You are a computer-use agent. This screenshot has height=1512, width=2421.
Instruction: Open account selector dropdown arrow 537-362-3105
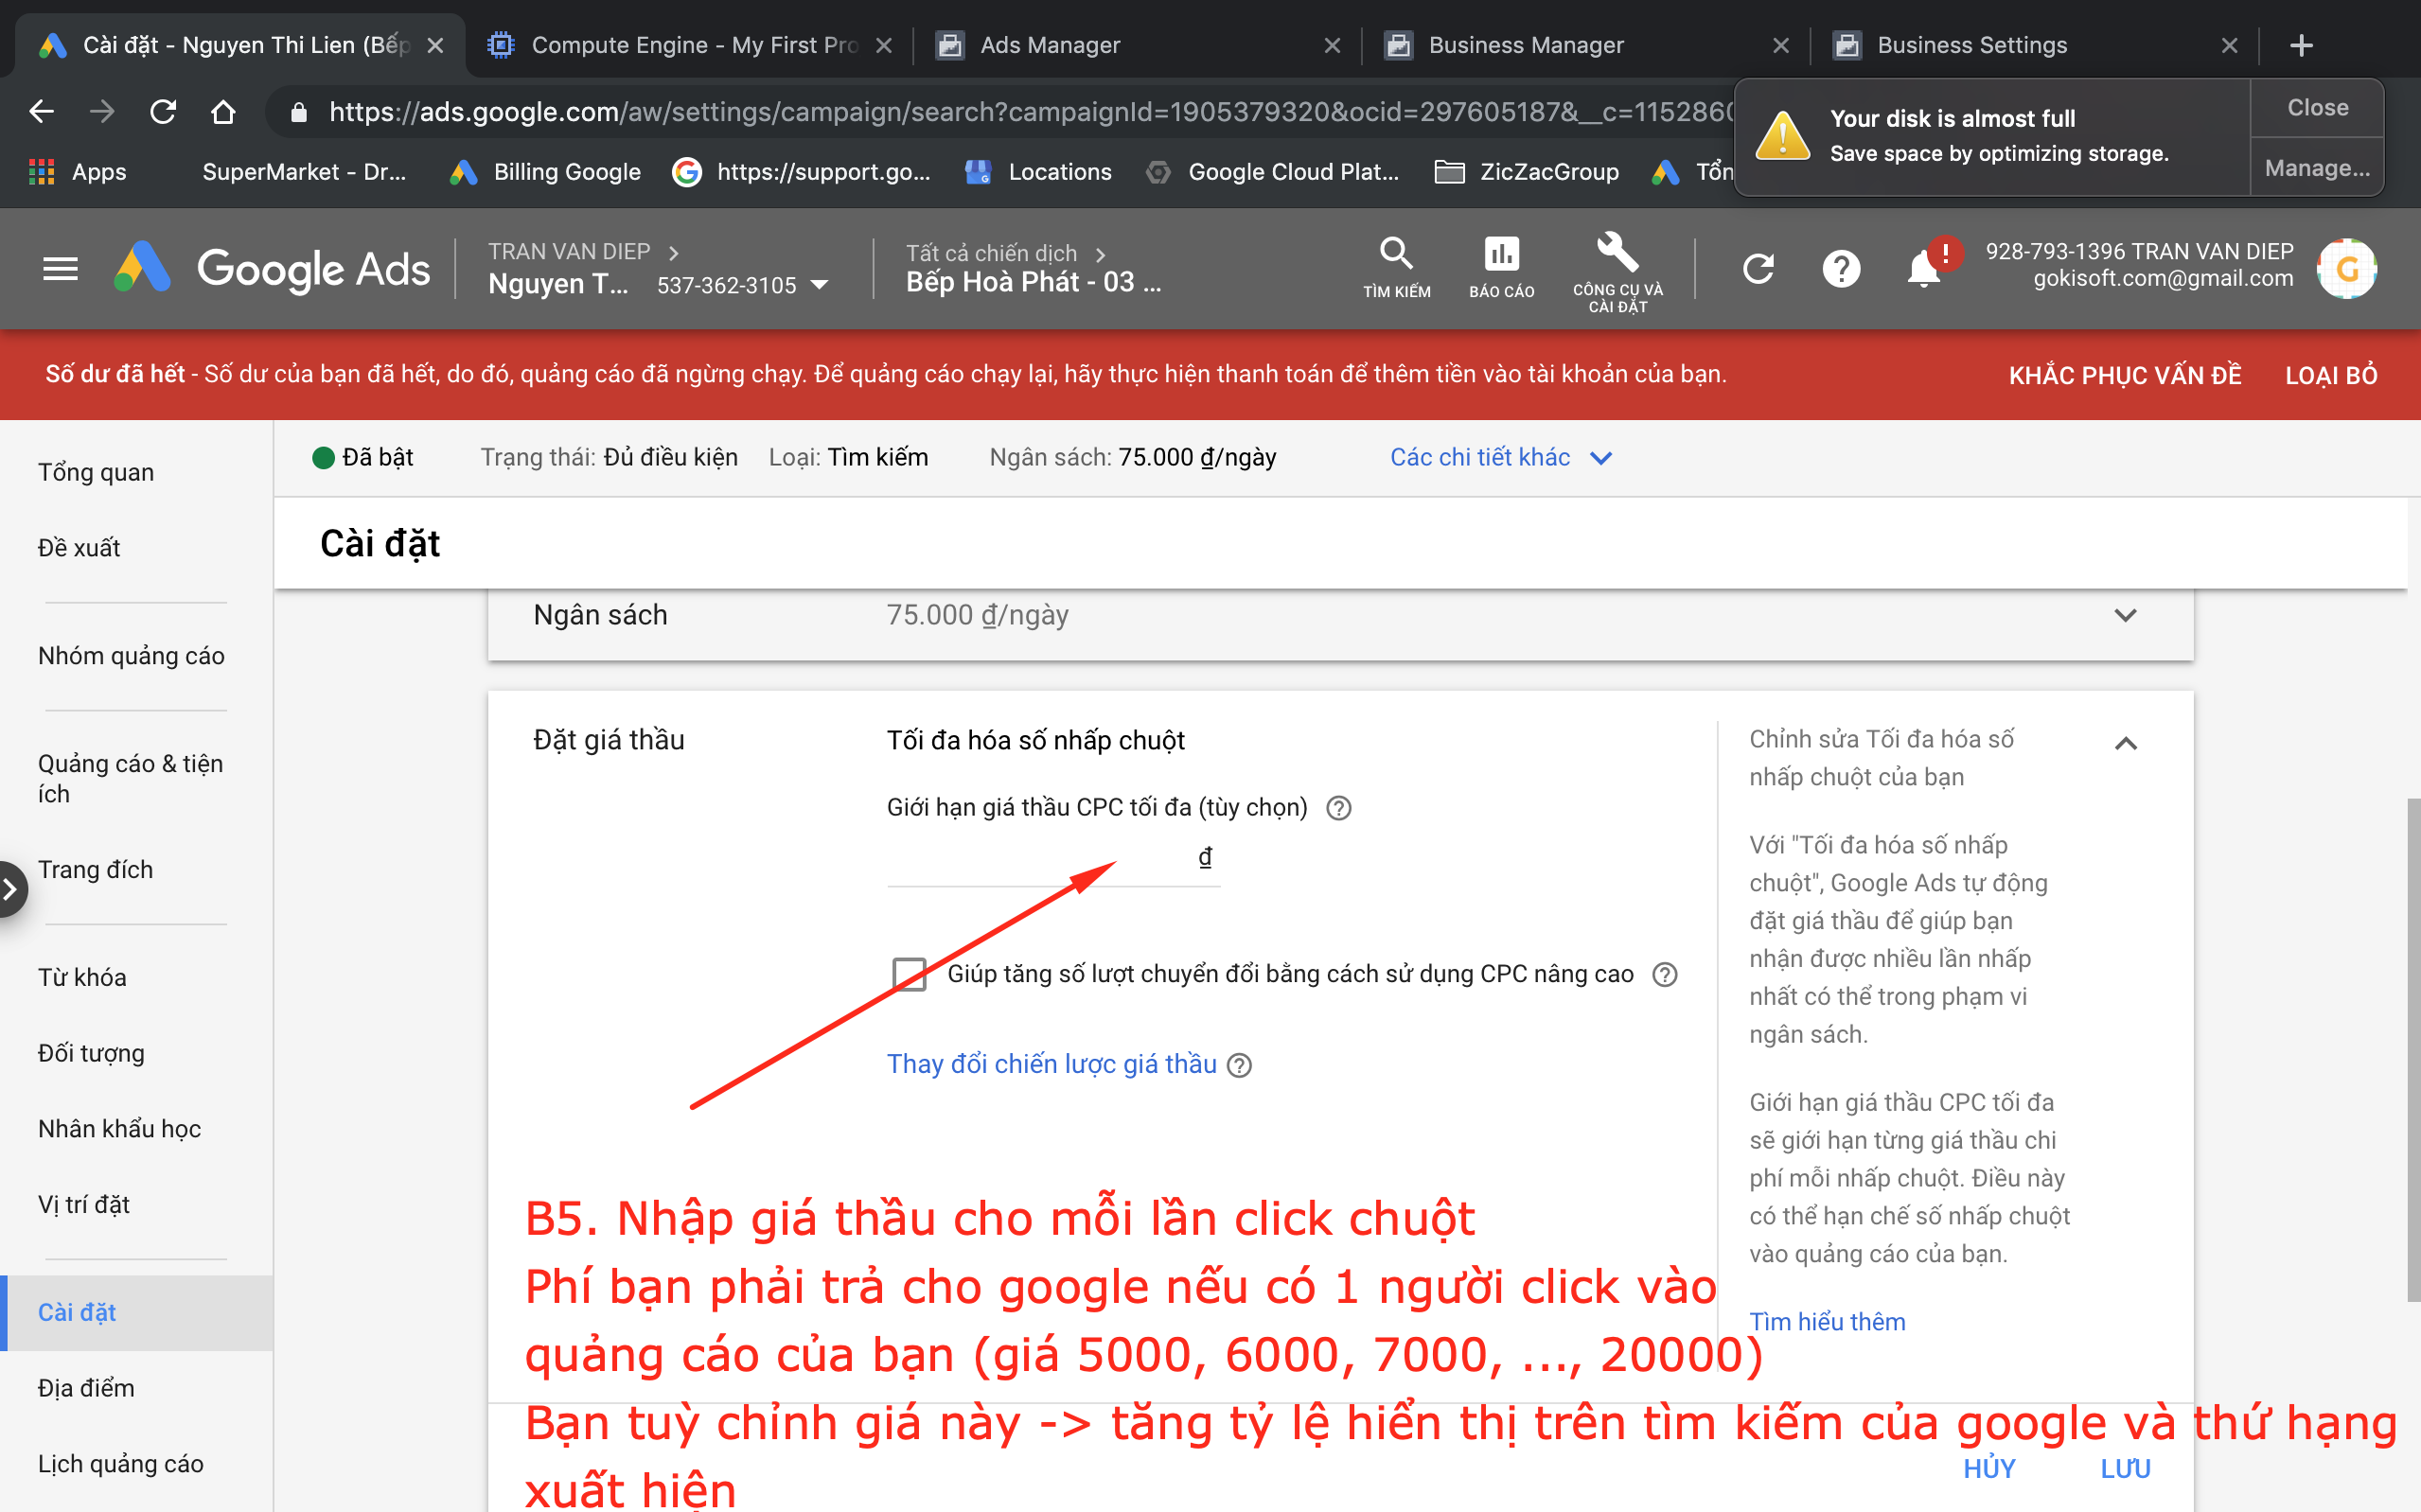(x=819, y=285)
